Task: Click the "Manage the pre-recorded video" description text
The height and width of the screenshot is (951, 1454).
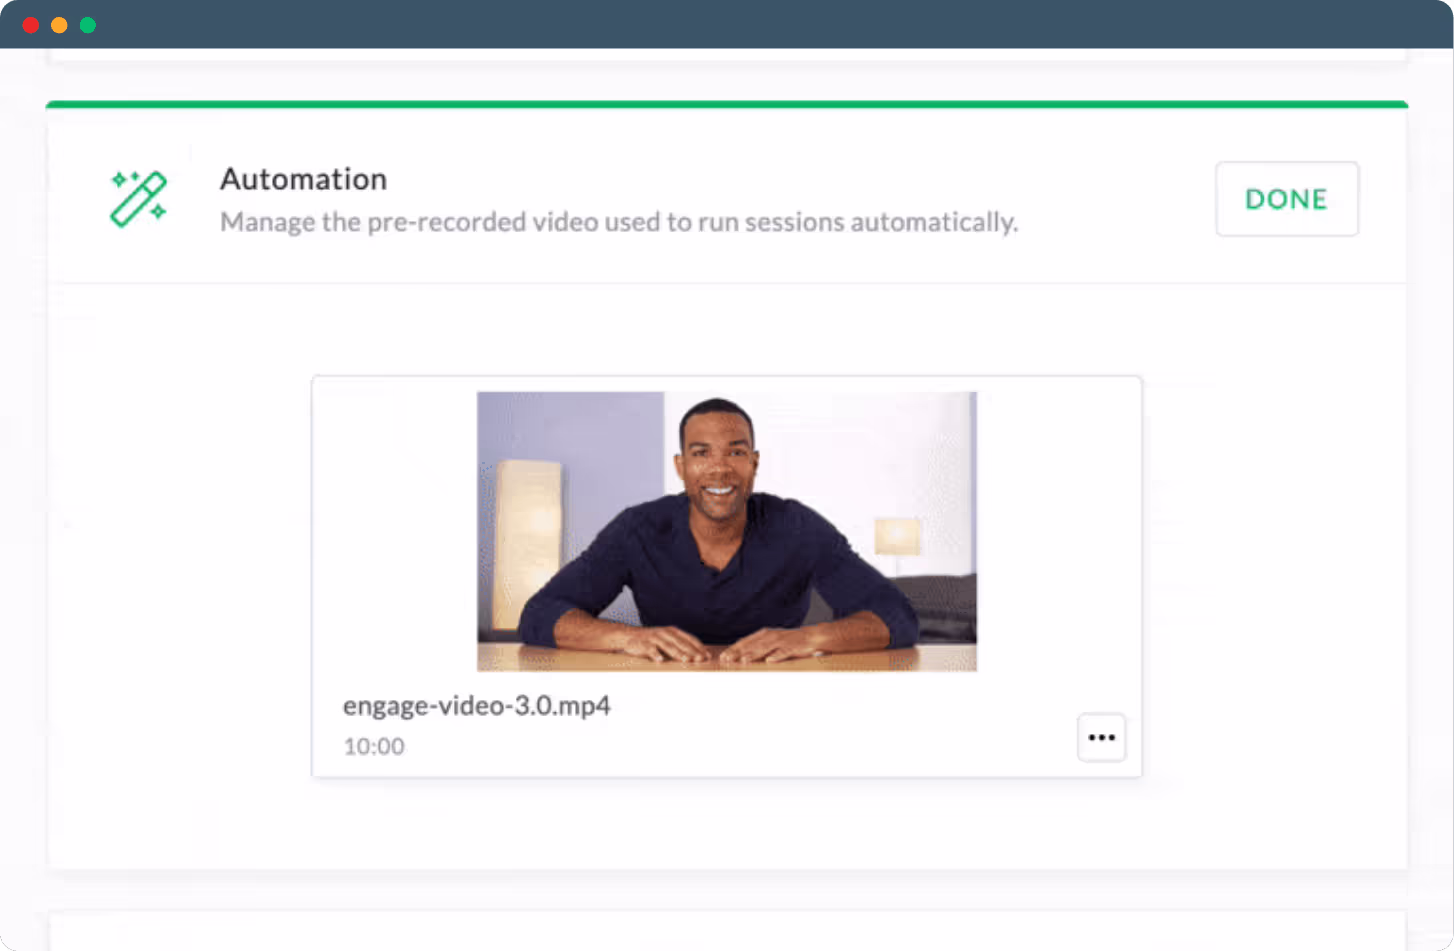Action: click(x=619, y=222)
